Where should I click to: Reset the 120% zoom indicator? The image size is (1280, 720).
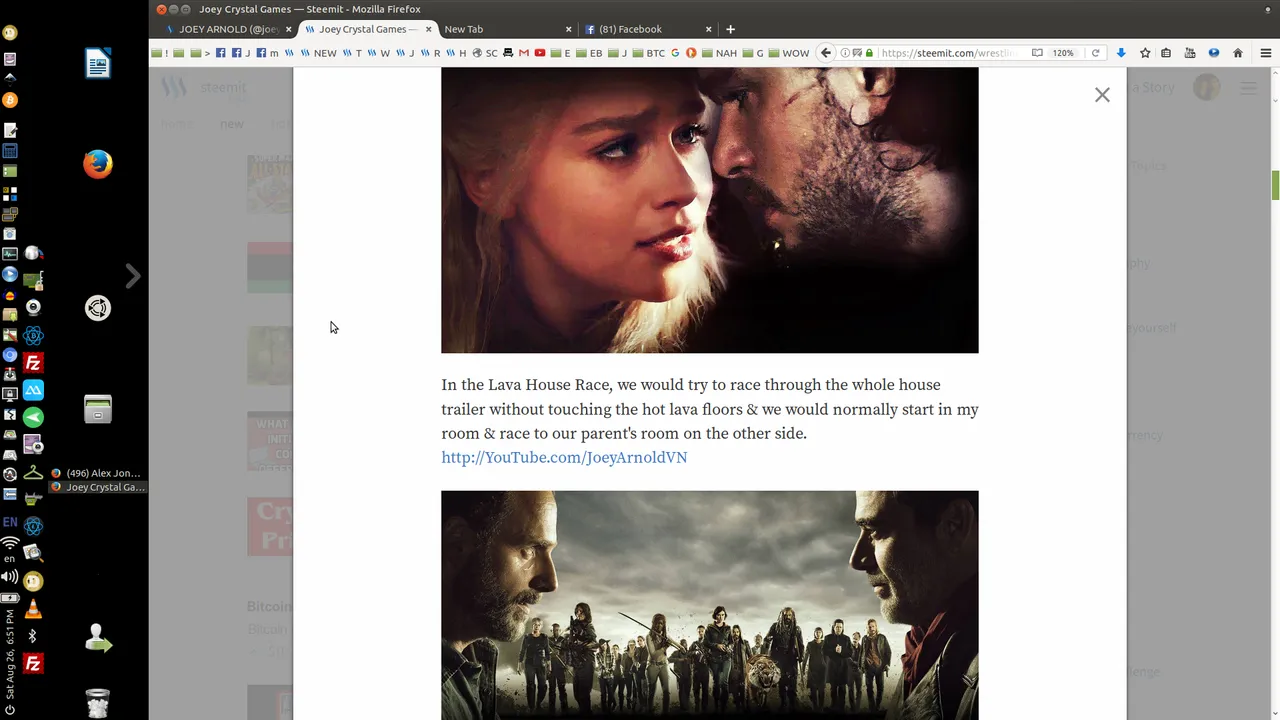1063,53
